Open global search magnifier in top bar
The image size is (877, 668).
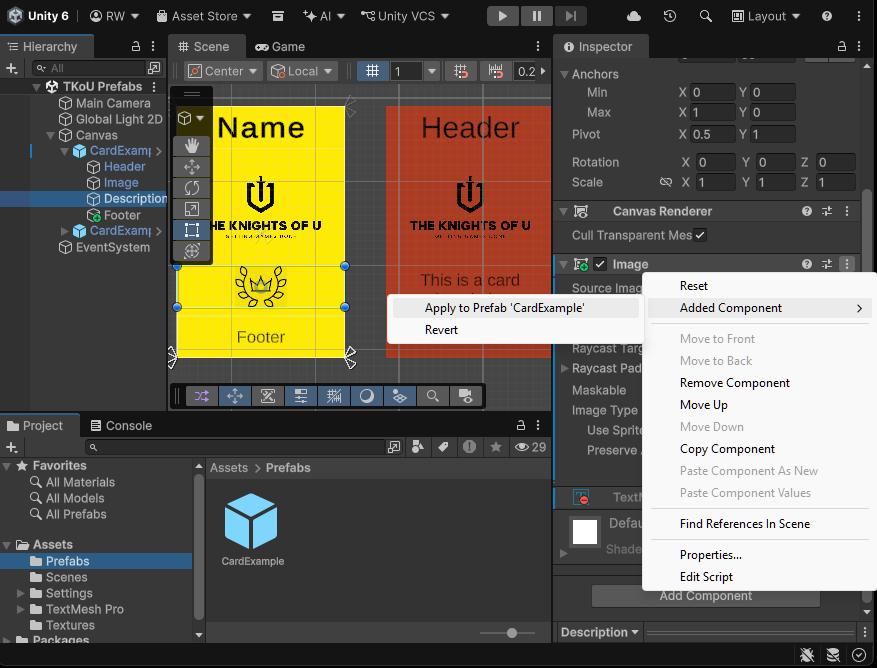click(706, 16)
